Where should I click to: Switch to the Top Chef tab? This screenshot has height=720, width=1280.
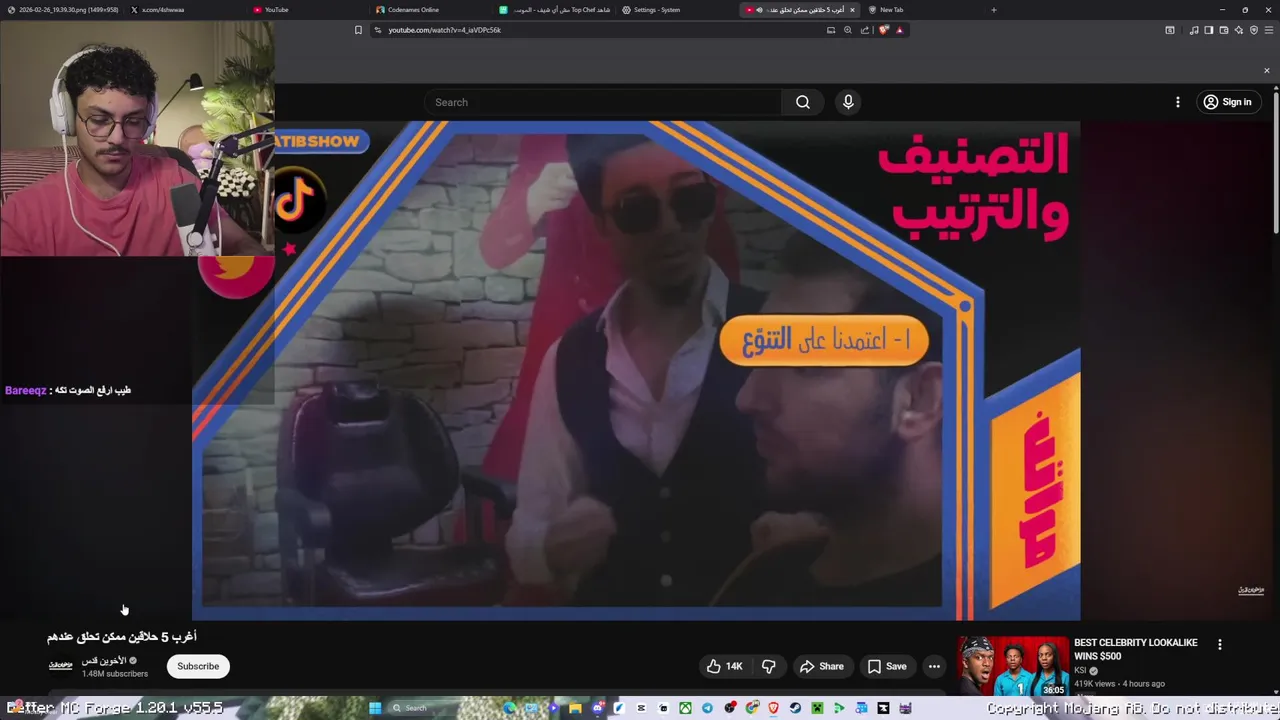(x=554, y=10)
